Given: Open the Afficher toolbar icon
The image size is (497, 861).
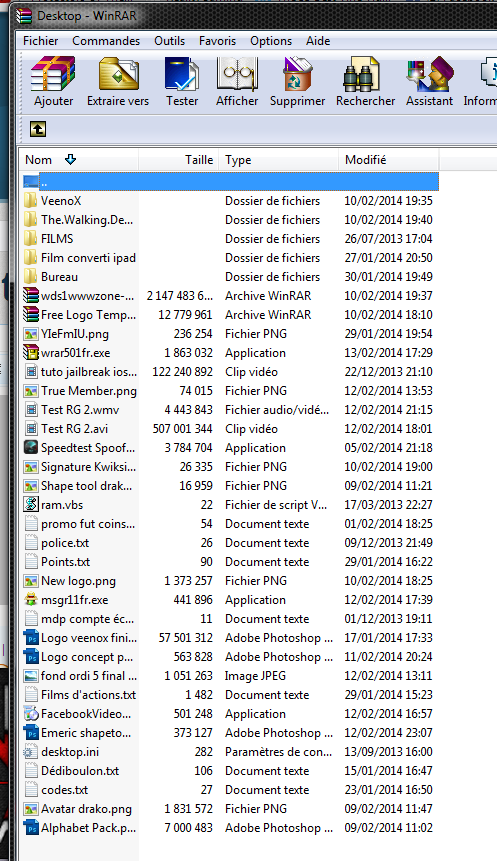Looking at the screenshot, I should [x=237, y=74].
